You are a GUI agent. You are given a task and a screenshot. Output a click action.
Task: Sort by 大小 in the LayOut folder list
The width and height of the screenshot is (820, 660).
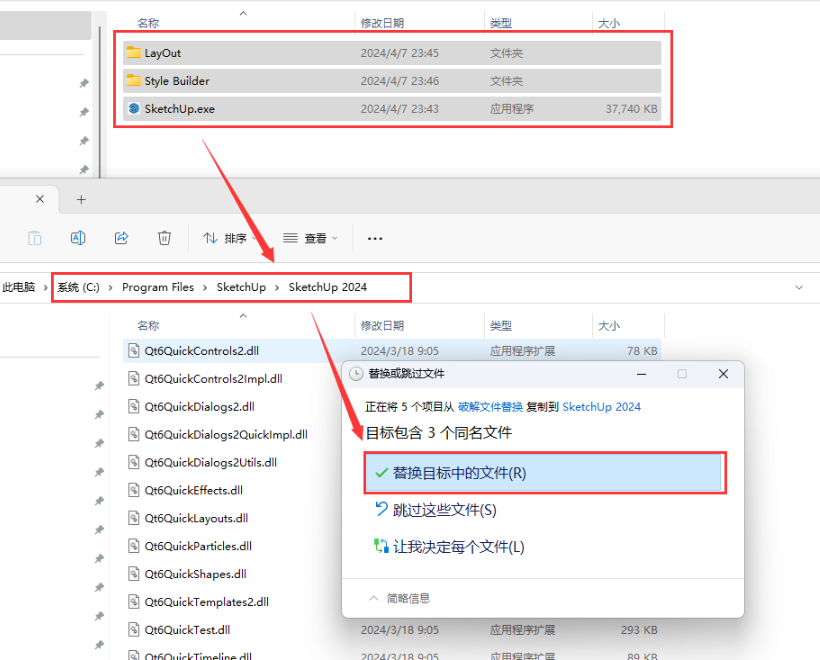(609, 23)
